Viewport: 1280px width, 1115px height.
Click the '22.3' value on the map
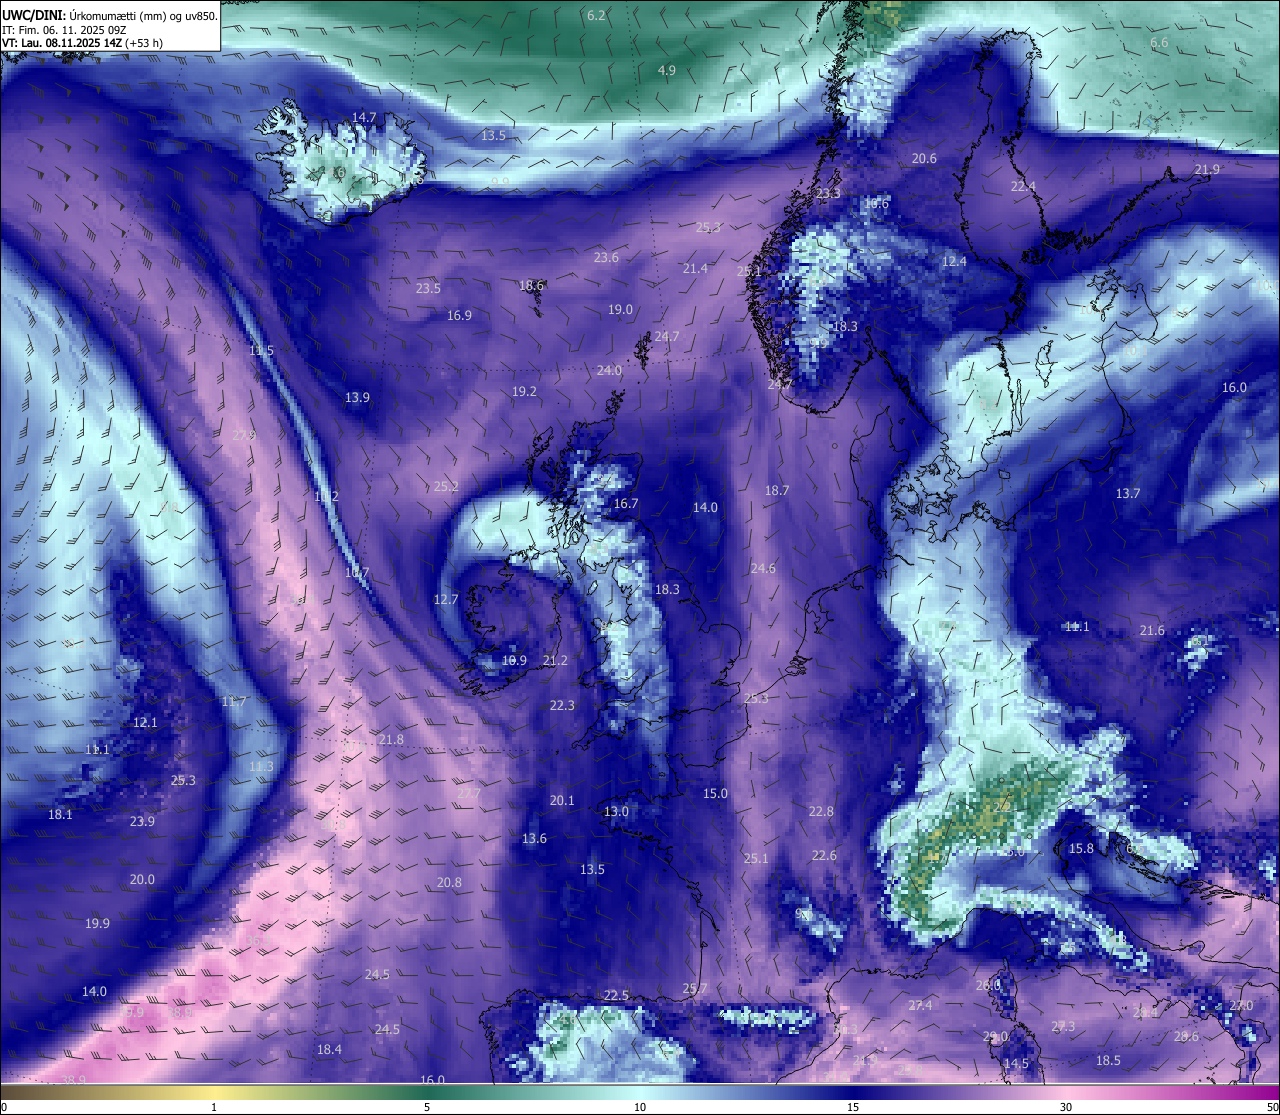(x=562, y=705)
